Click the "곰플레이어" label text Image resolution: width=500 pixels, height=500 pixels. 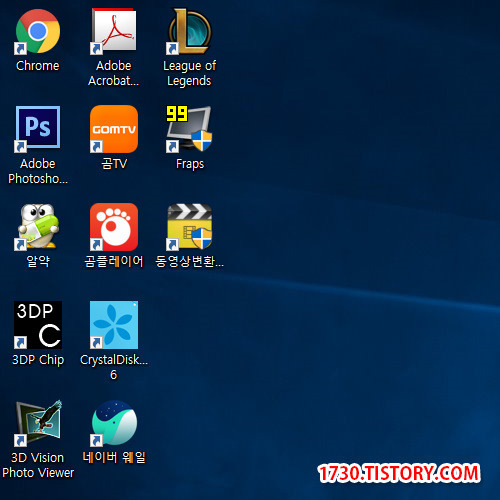114,261
